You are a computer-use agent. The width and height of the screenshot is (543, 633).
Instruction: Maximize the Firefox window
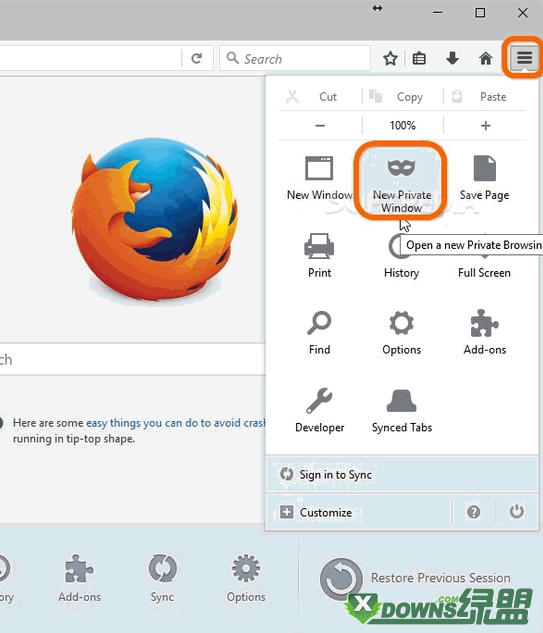pos(480,13)
